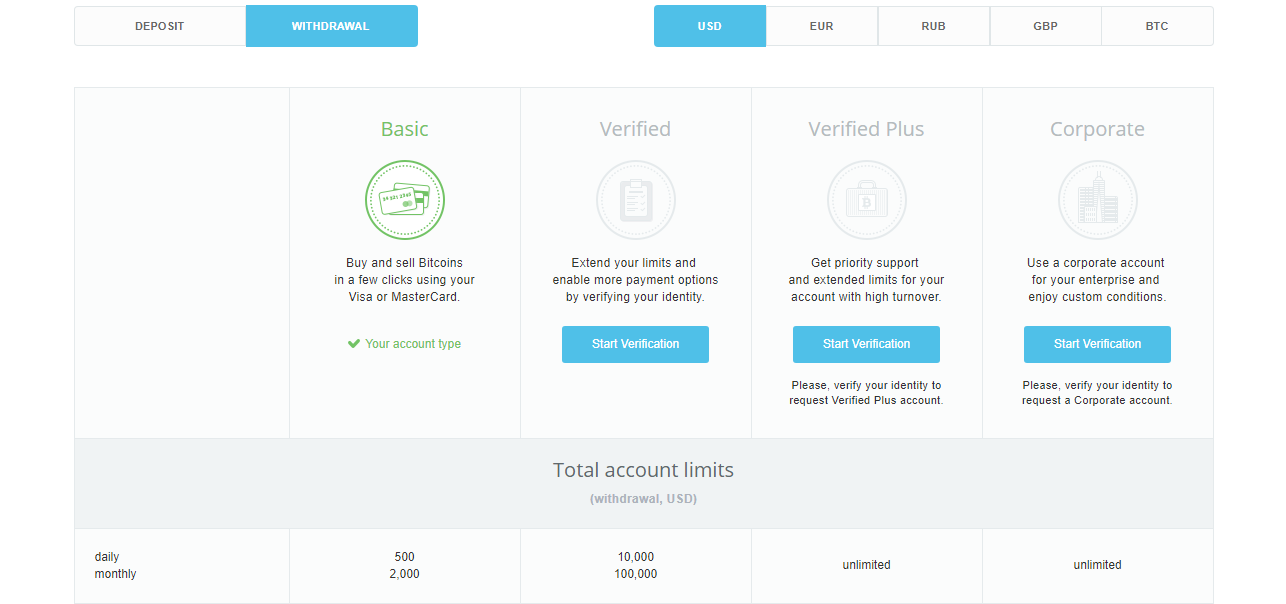Click the Basic credit card icon
Viewport: 1286px width, 604px height.
[405, 200]
